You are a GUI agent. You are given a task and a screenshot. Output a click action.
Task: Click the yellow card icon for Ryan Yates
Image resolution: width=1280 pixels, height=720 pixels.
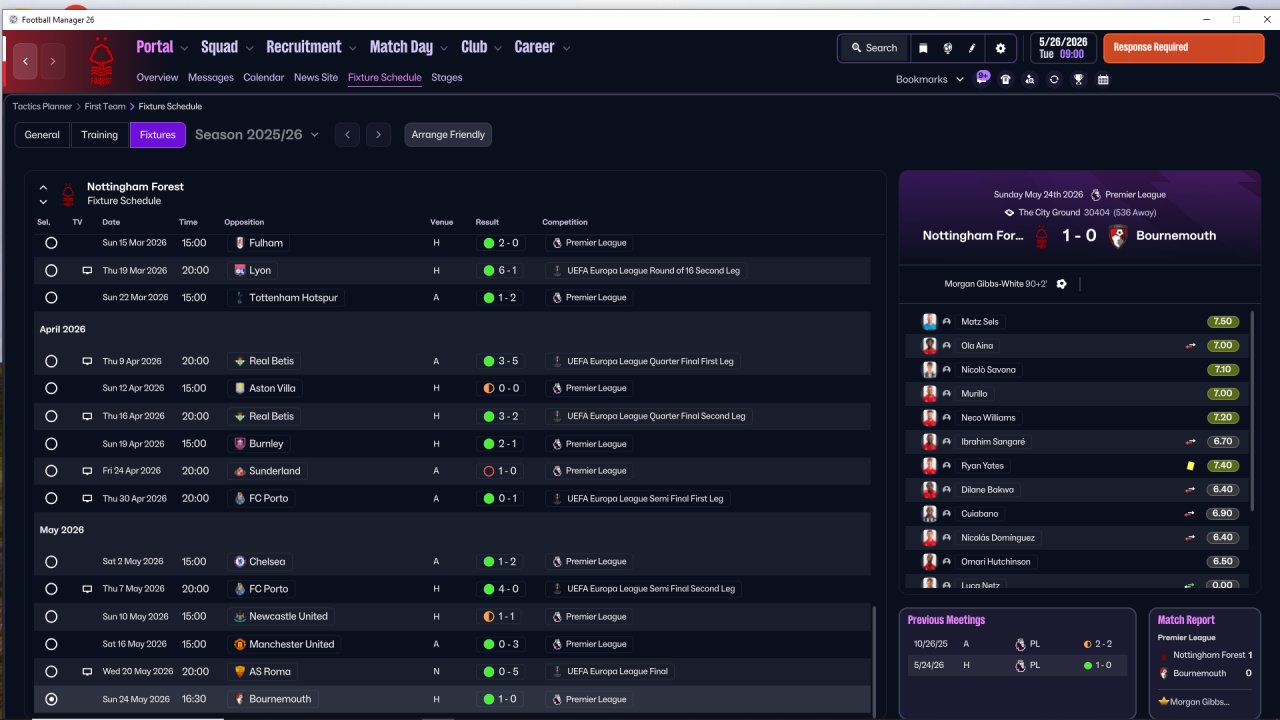(1191, 466)
